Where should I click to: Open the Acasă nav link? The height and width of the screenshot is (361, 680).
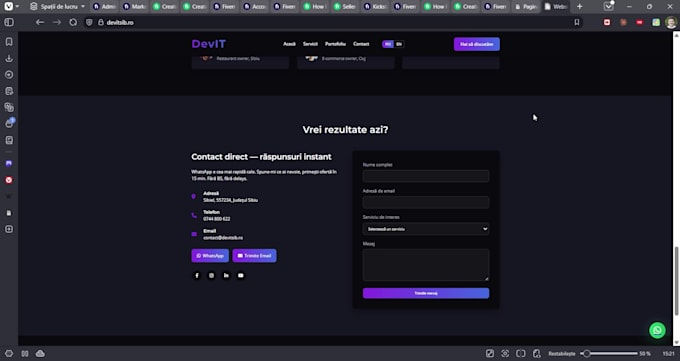[289, 44]
